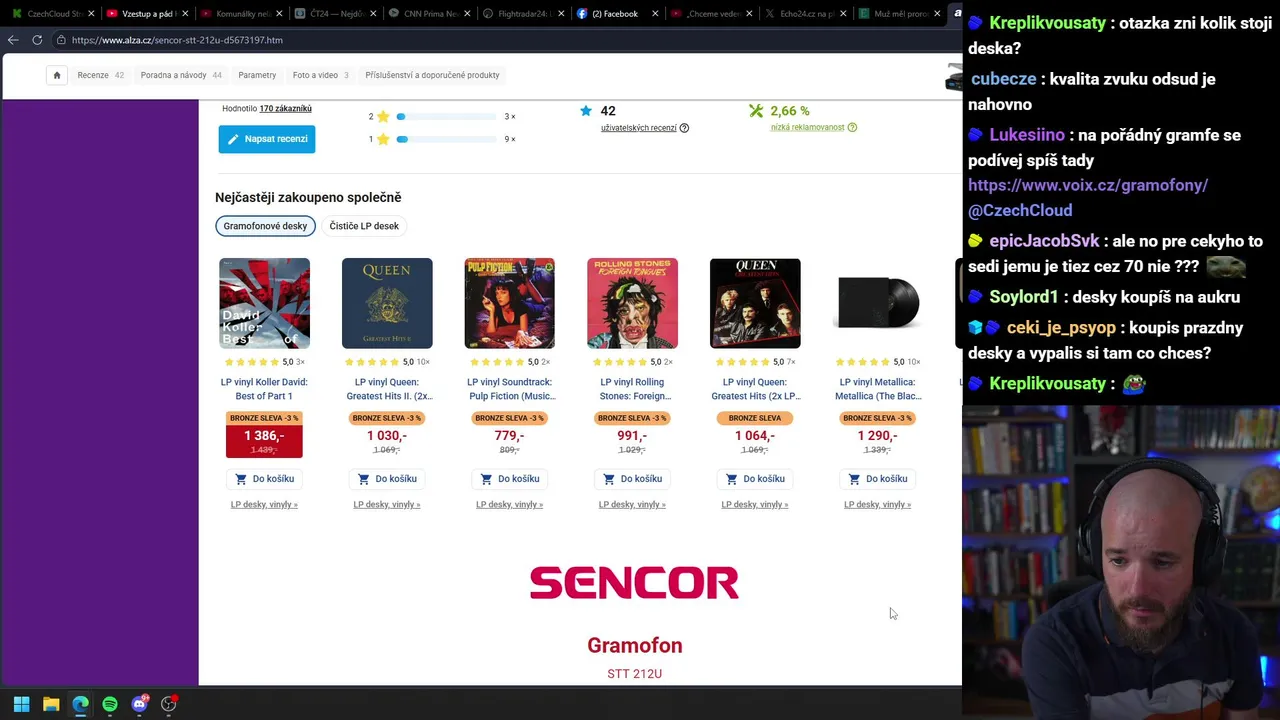The width and height of the screenshot is (1280, 720).
Task: Select the Gramofonové desky filter chip
Action: click(x=265, y=226)
